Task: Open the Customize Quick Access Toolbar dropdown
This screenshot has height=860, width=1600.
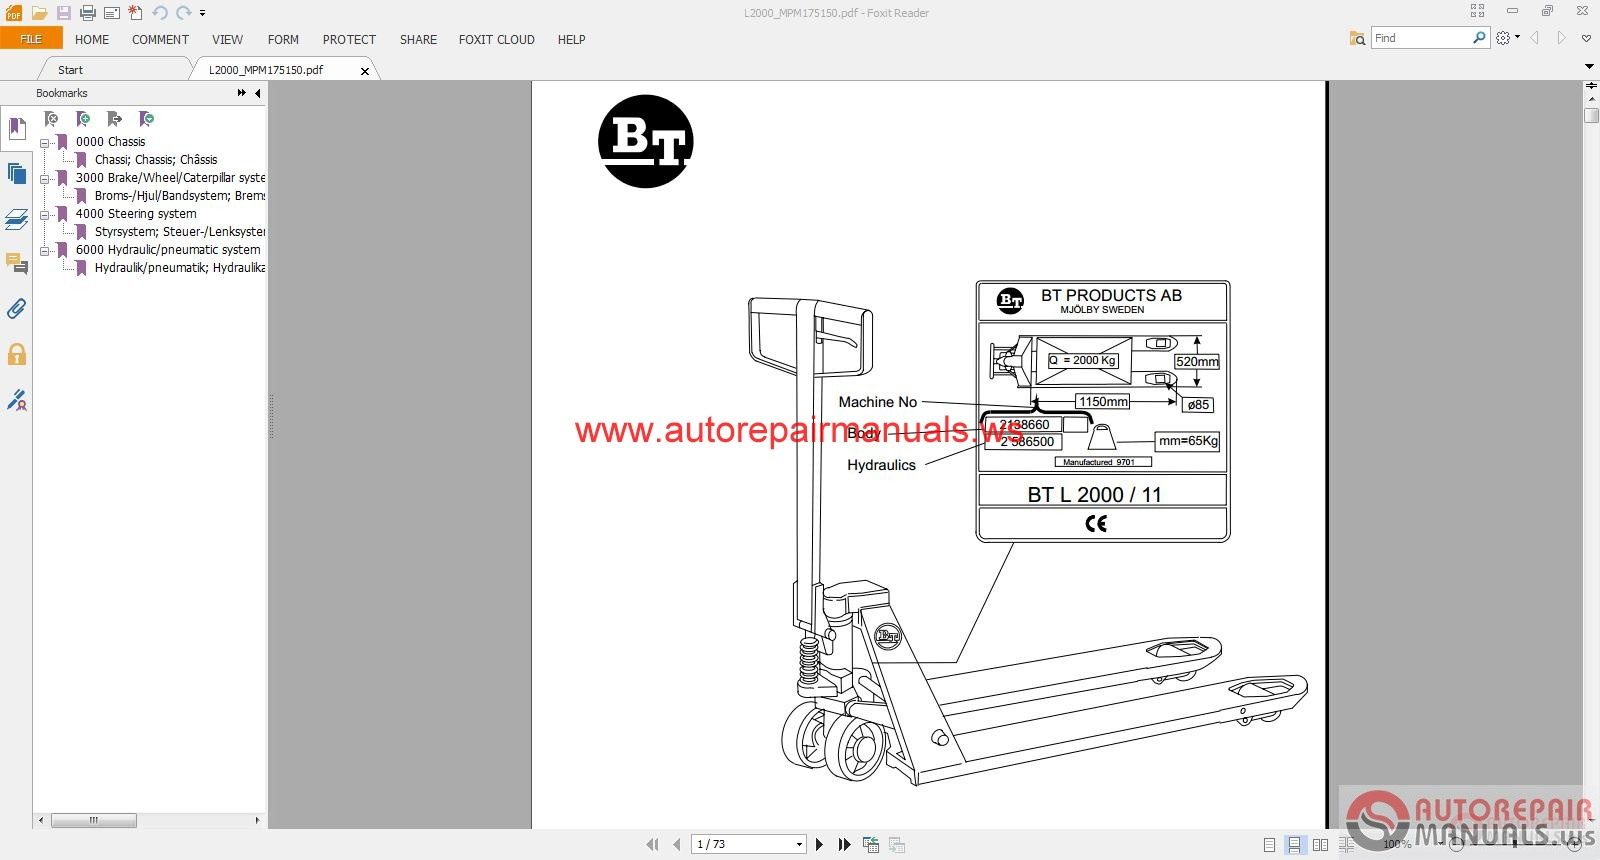Action: click(x=202, y=13)
